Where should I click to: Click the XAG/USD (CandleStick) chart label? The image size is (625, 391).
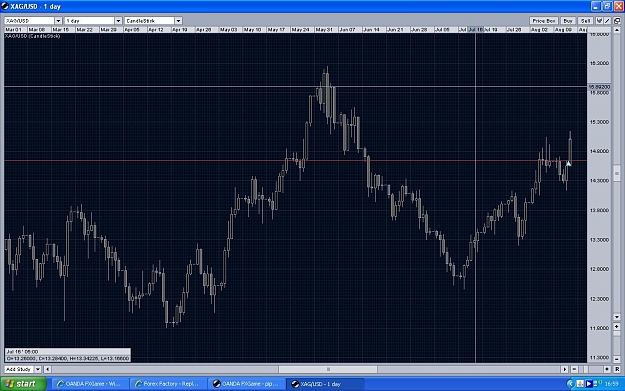click(33, 36)
